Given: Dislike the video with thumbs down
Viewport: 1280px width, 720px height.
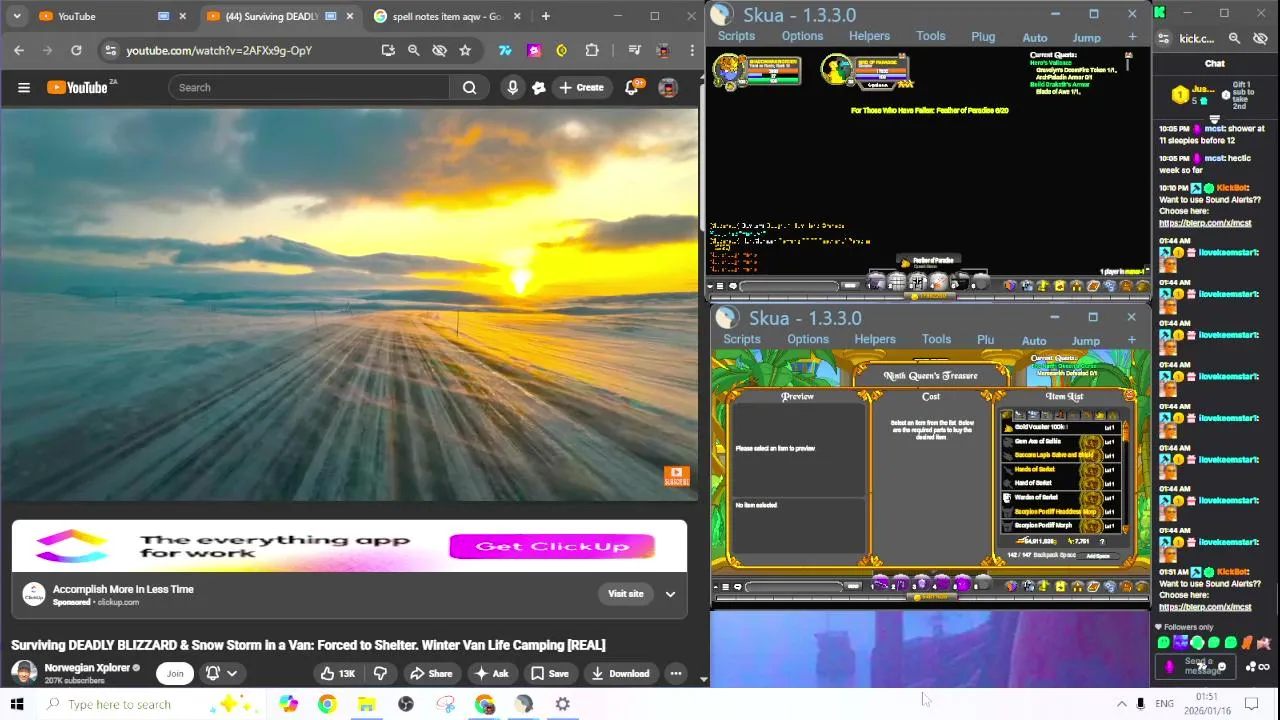Looking at the screenshot, I should click(380, 673).
